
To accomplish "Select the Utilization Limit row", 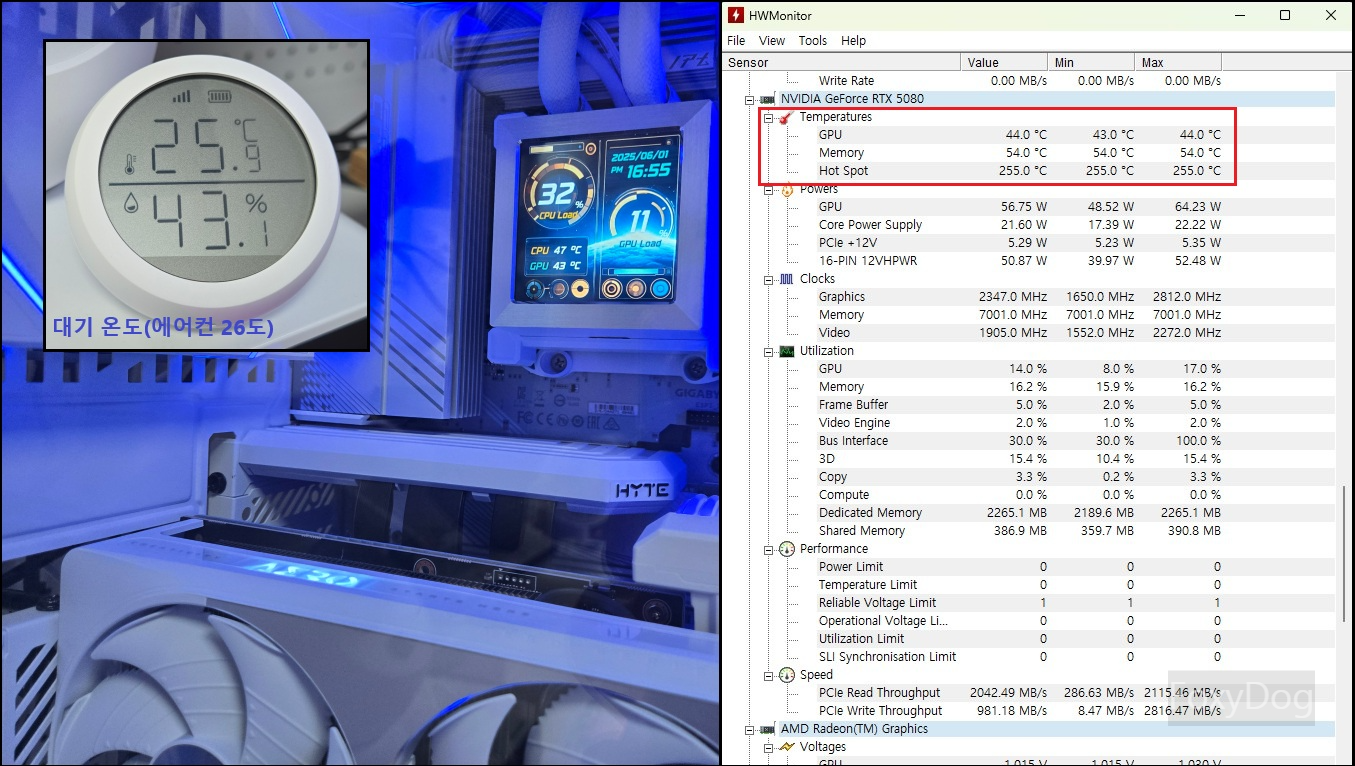I will point(1028,639).
